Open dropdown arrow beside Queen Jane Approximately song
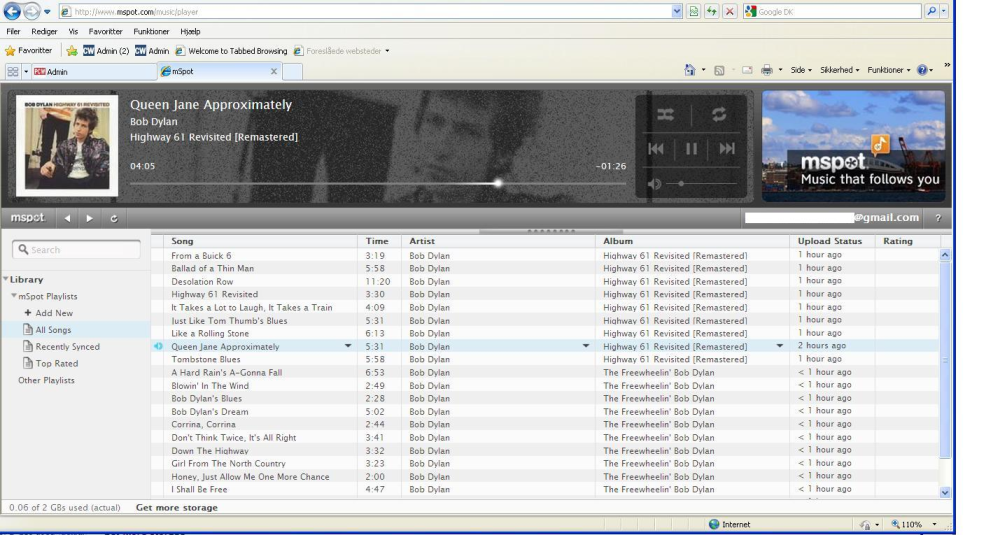 (348, 346)
